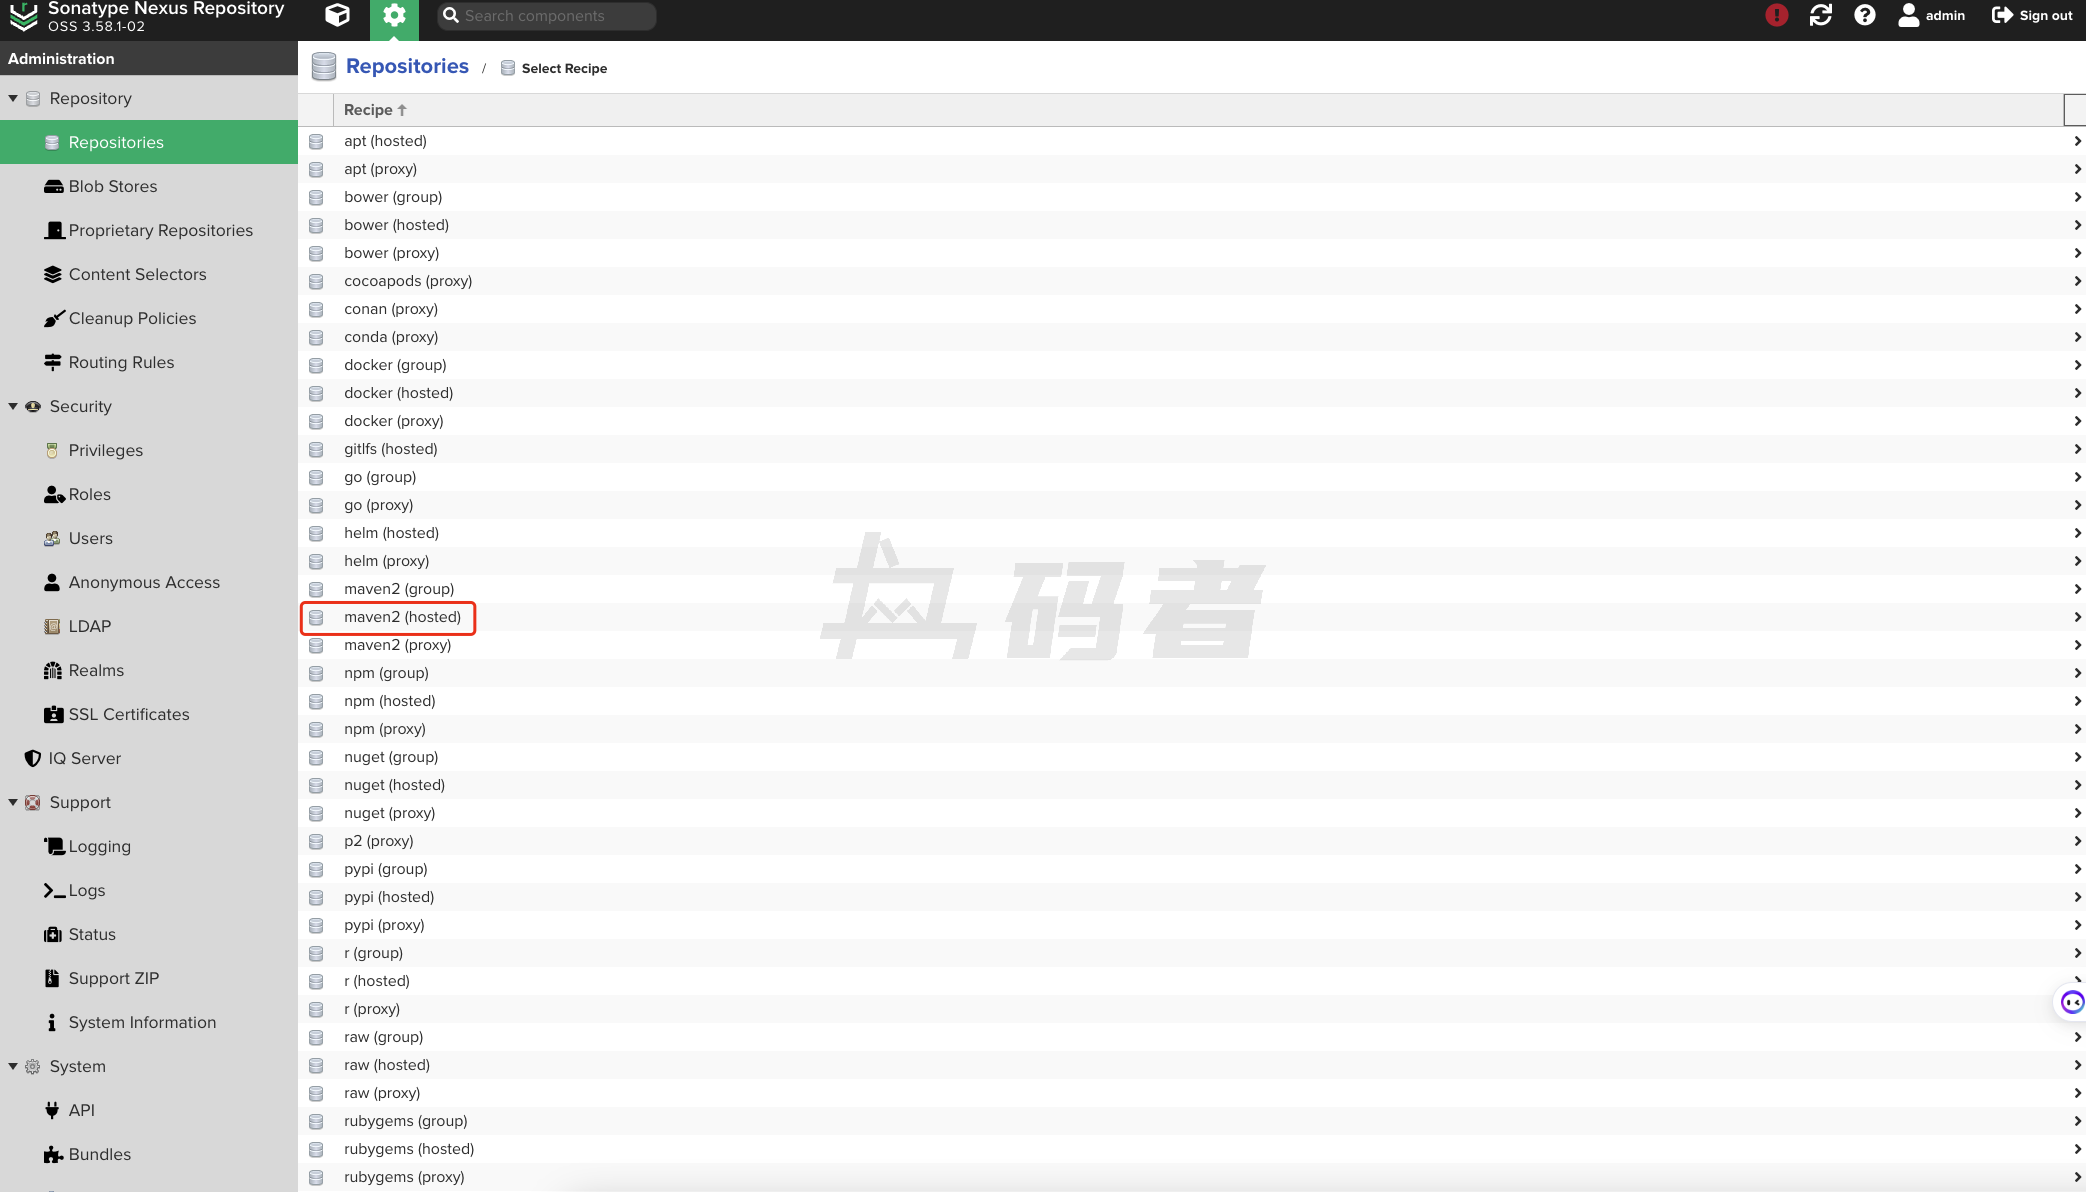Viewport: 2086px width, 1192px height.
Task: Sort by the Recipe column header
Action: click(369, 110)
